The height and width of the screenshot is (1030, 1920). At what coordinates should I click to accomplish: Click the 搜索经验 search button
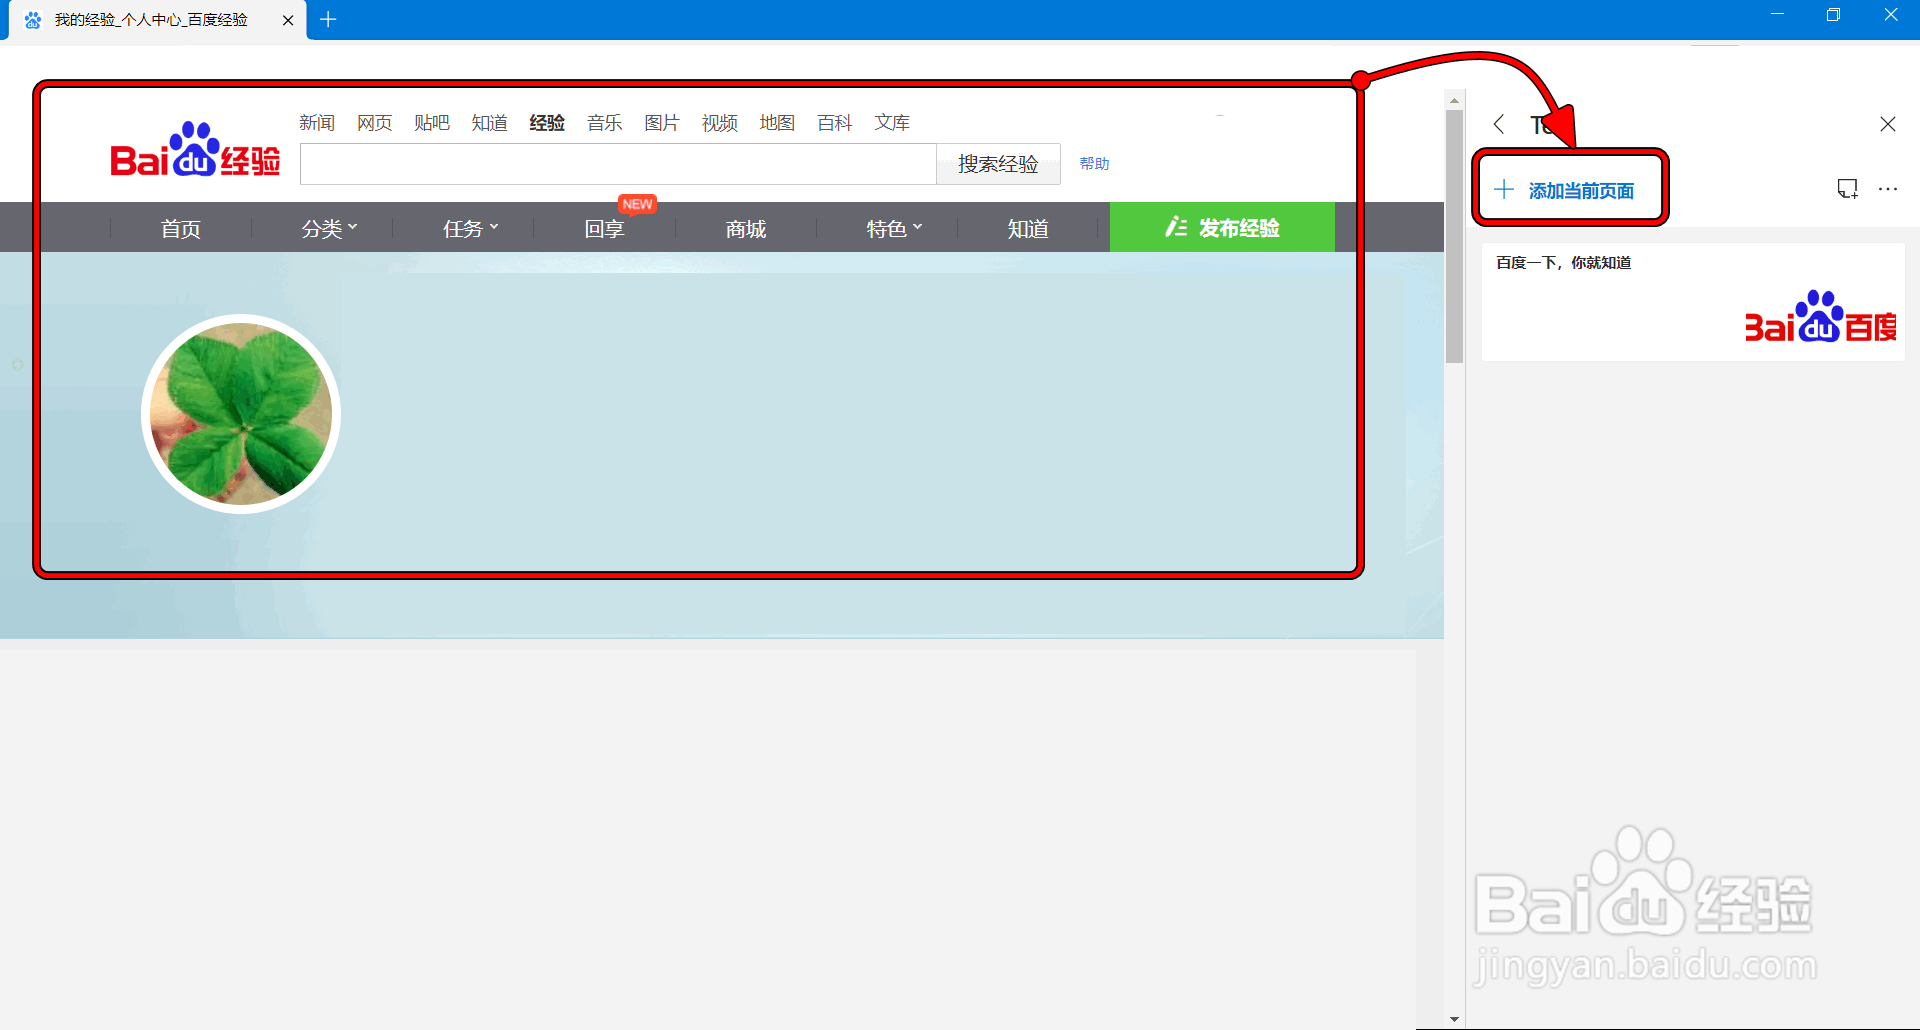(x=998, y=164)
